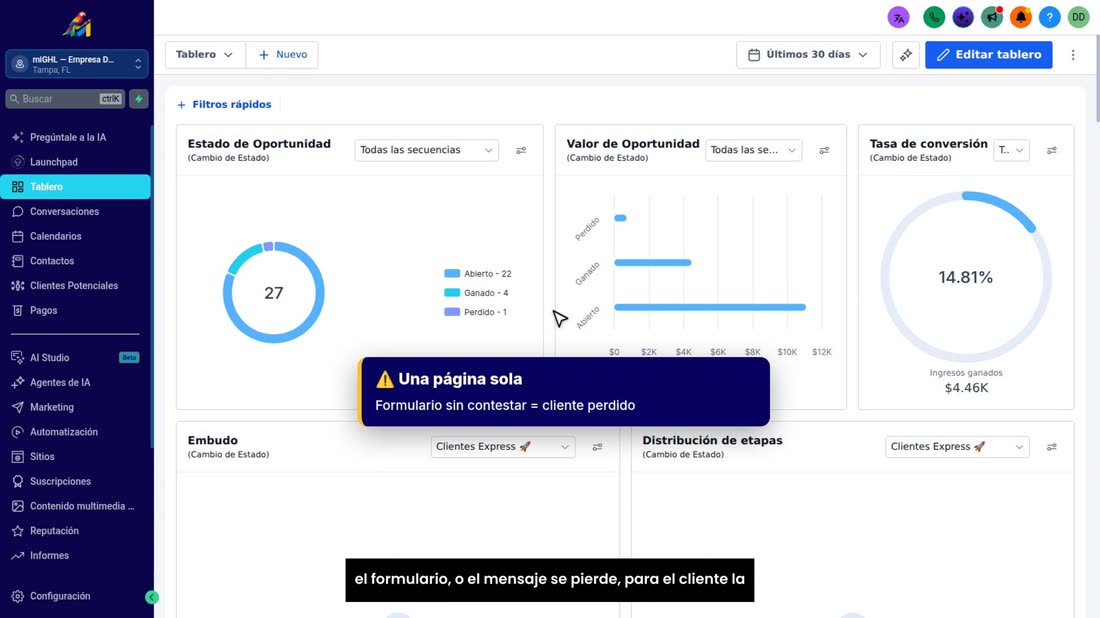
Task: Open the DD user profile avatar
Action: tap(1078, 18)
